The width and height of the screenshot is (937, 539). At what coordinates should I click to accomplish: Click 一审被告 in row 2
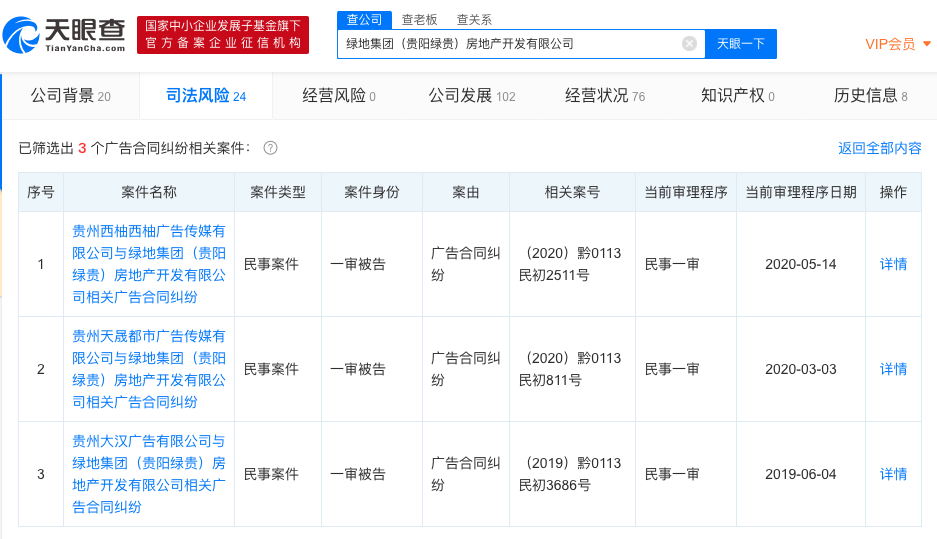tap(358, 369)
